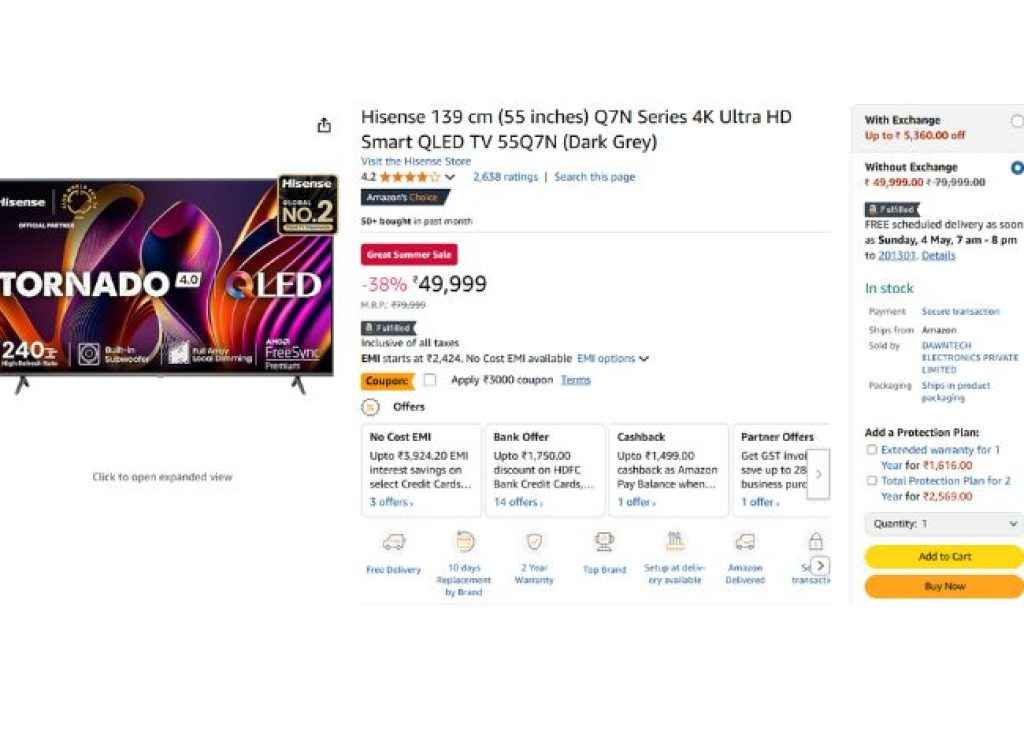Click the Top Brand trophy icon
The height and width of the screenshot is (756, 1024).
pyautogui.click(x=604, y=542)
